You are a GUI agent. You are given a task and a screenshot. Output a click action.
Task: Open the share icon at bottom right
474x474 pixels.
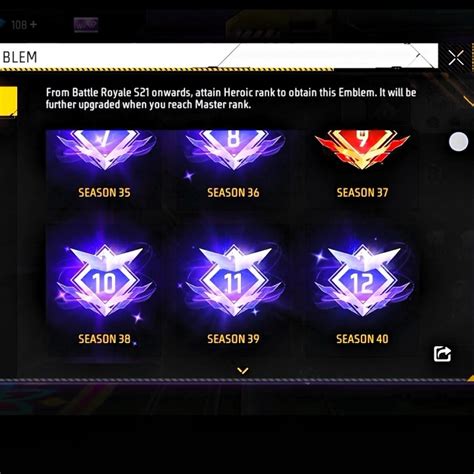(x=442, y=354)
